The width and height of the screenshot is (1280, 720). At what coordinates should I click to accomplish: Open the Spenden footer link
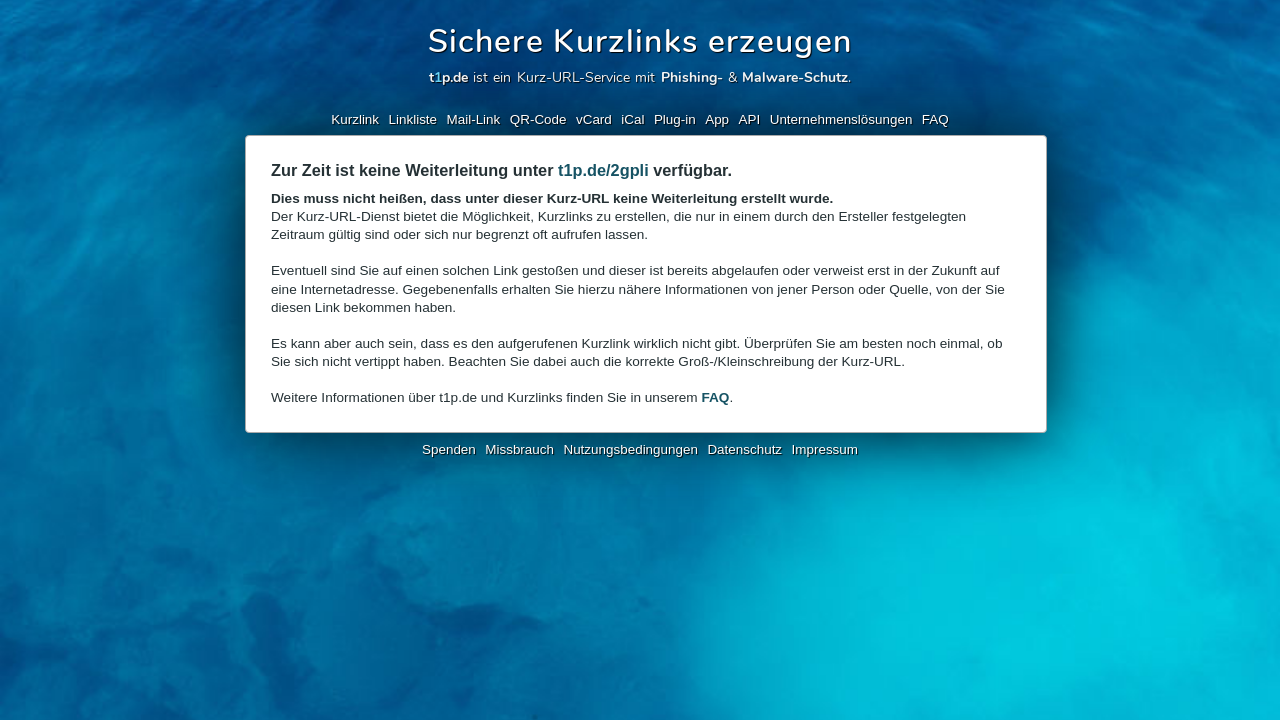449,450
